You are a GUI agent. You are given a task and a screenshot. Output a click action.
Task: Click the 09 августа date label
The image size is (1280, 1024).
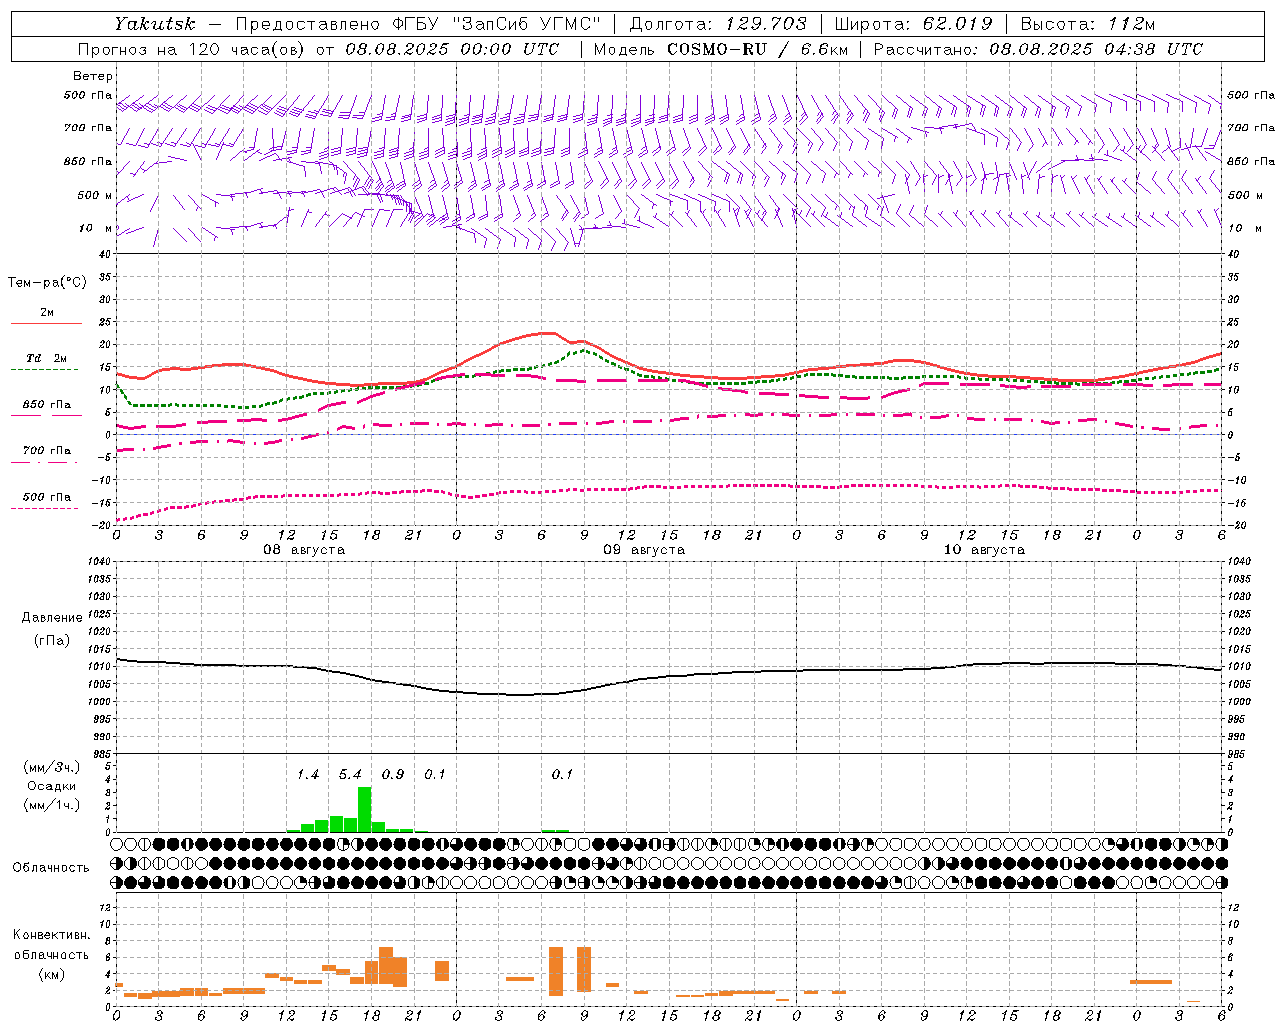[644, 550]
